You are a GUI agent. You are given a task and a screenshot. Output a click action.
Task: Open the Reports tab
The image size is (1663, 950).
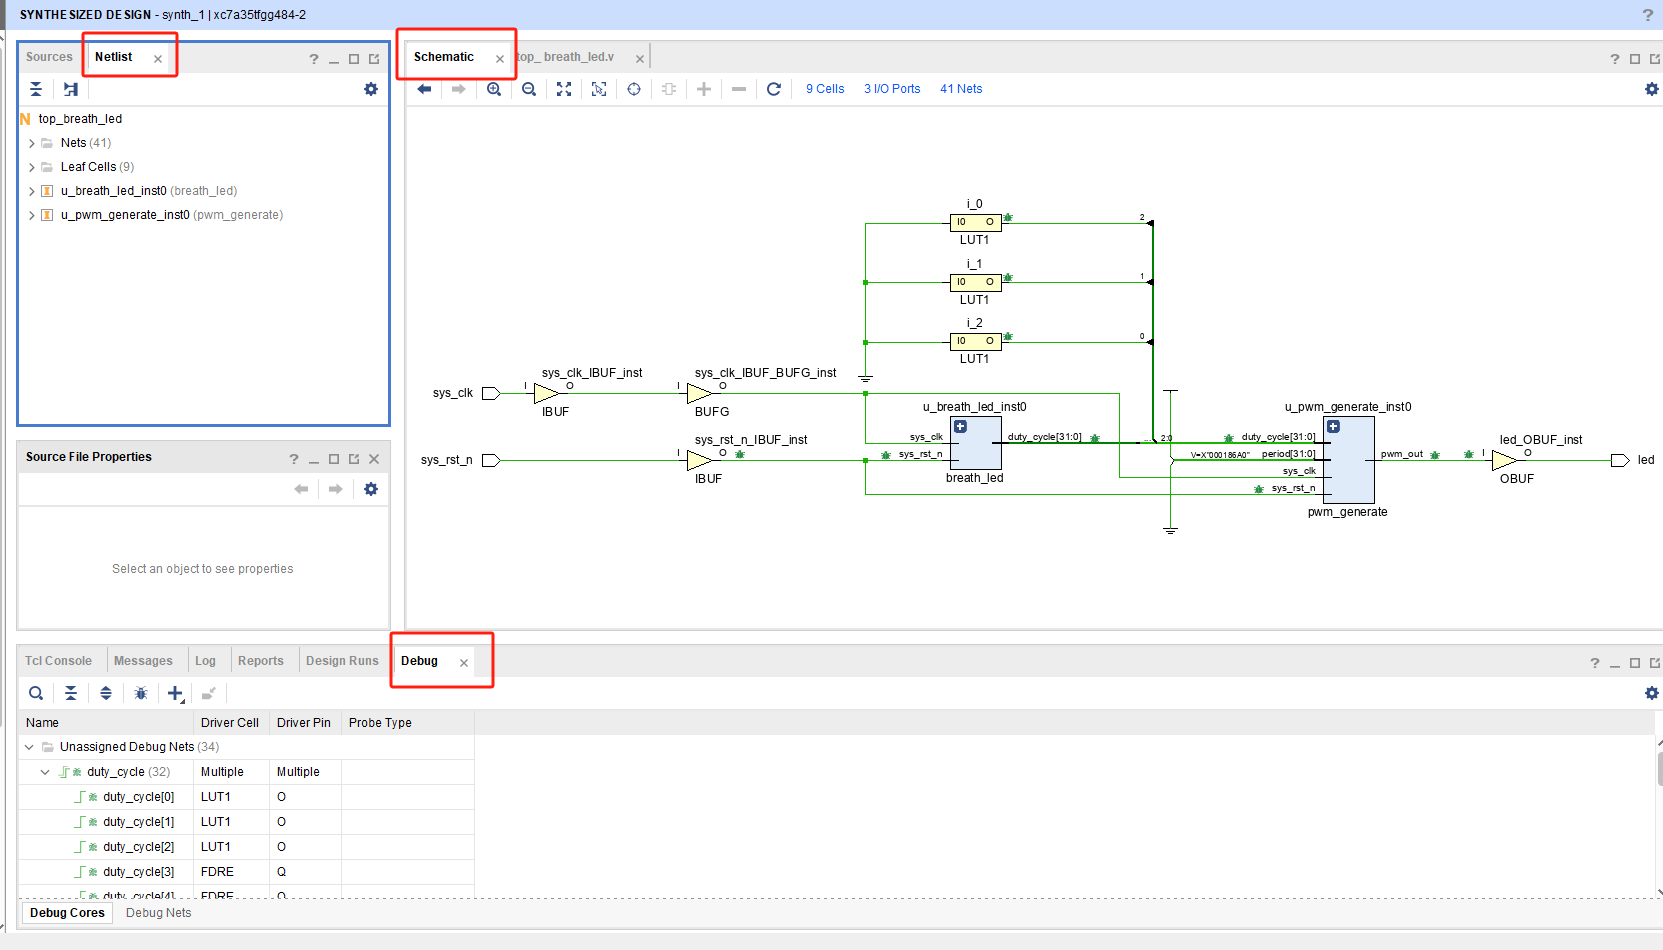coord(261,661)
